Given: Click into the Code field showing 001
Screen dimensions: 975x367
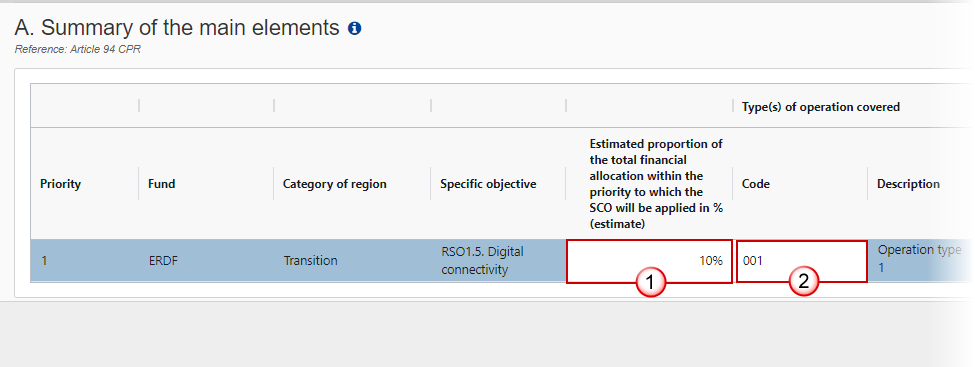Looking at the screenshot, I should click(802, 261).
